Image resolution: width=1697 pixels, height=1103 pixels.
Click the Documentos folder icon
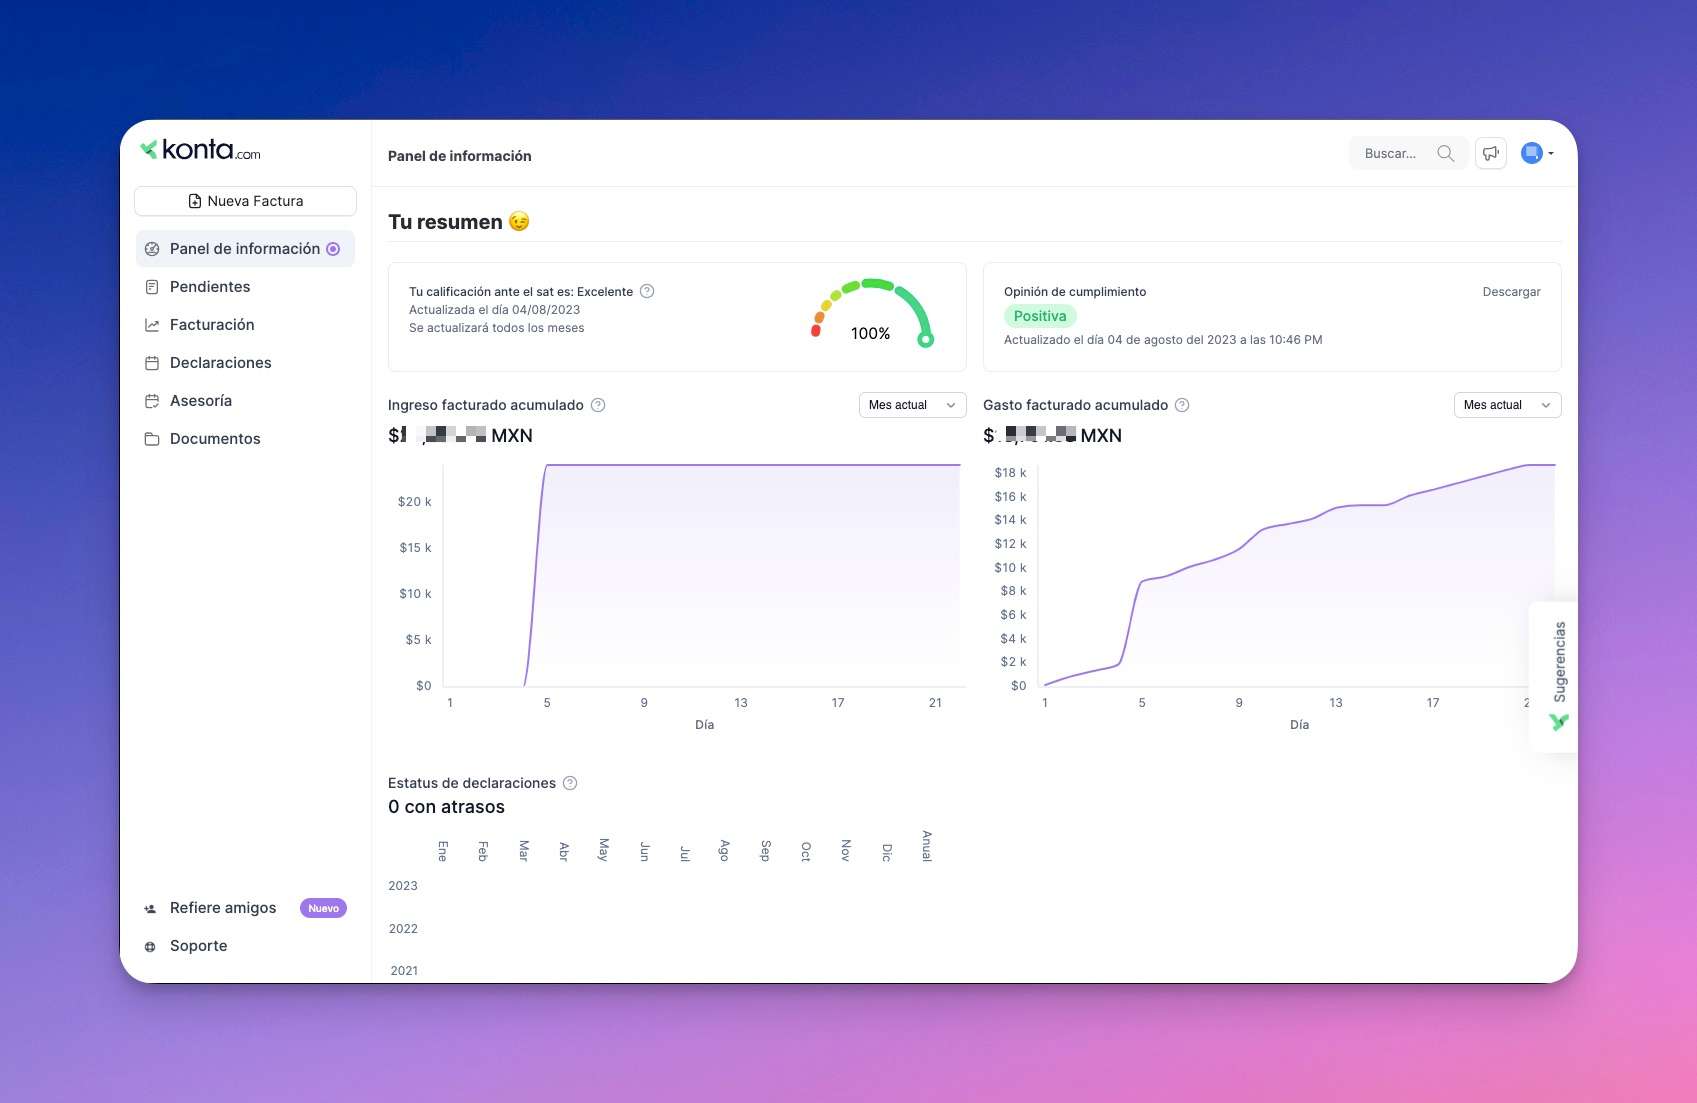coord(152,439)
